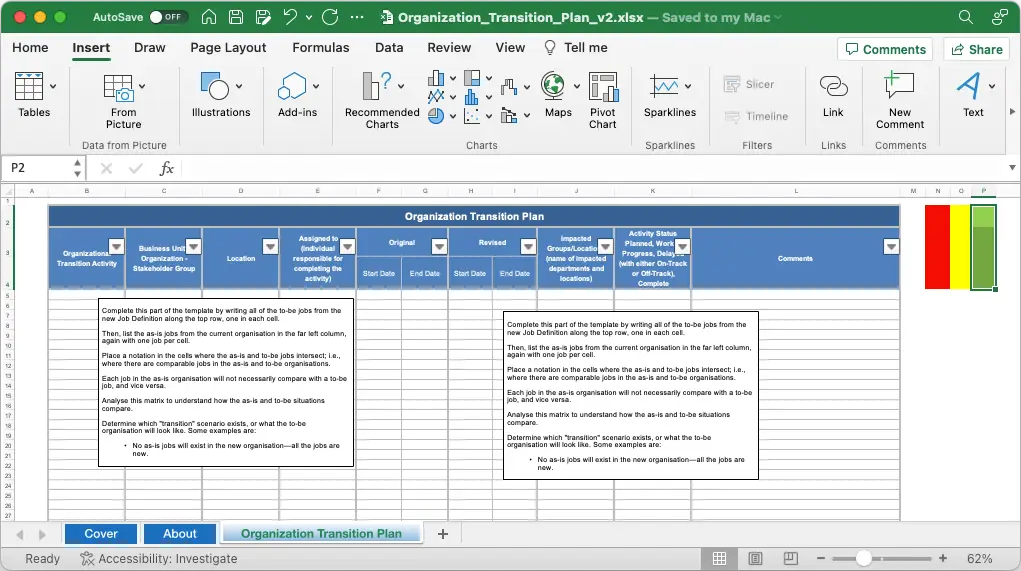Select the red color cell

(937, 247)
